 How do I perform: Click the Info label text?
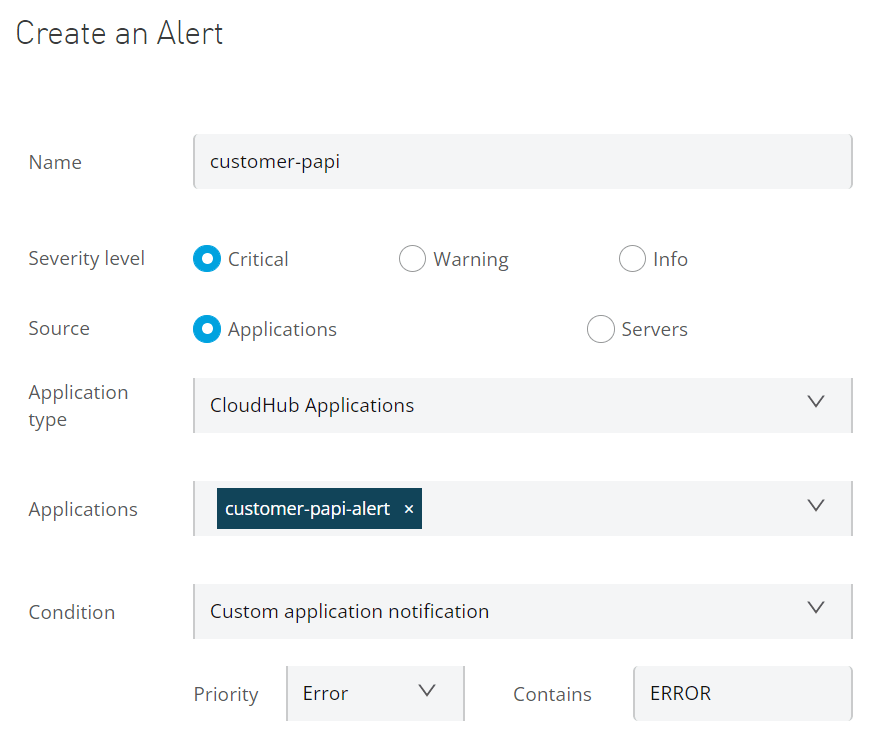point(670,259)
